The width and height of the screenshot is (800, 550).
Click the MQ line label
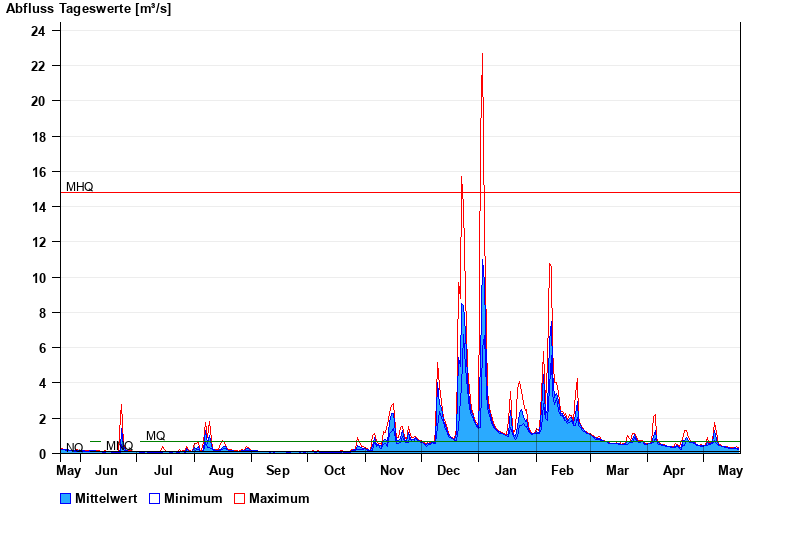tap(156, 436)
